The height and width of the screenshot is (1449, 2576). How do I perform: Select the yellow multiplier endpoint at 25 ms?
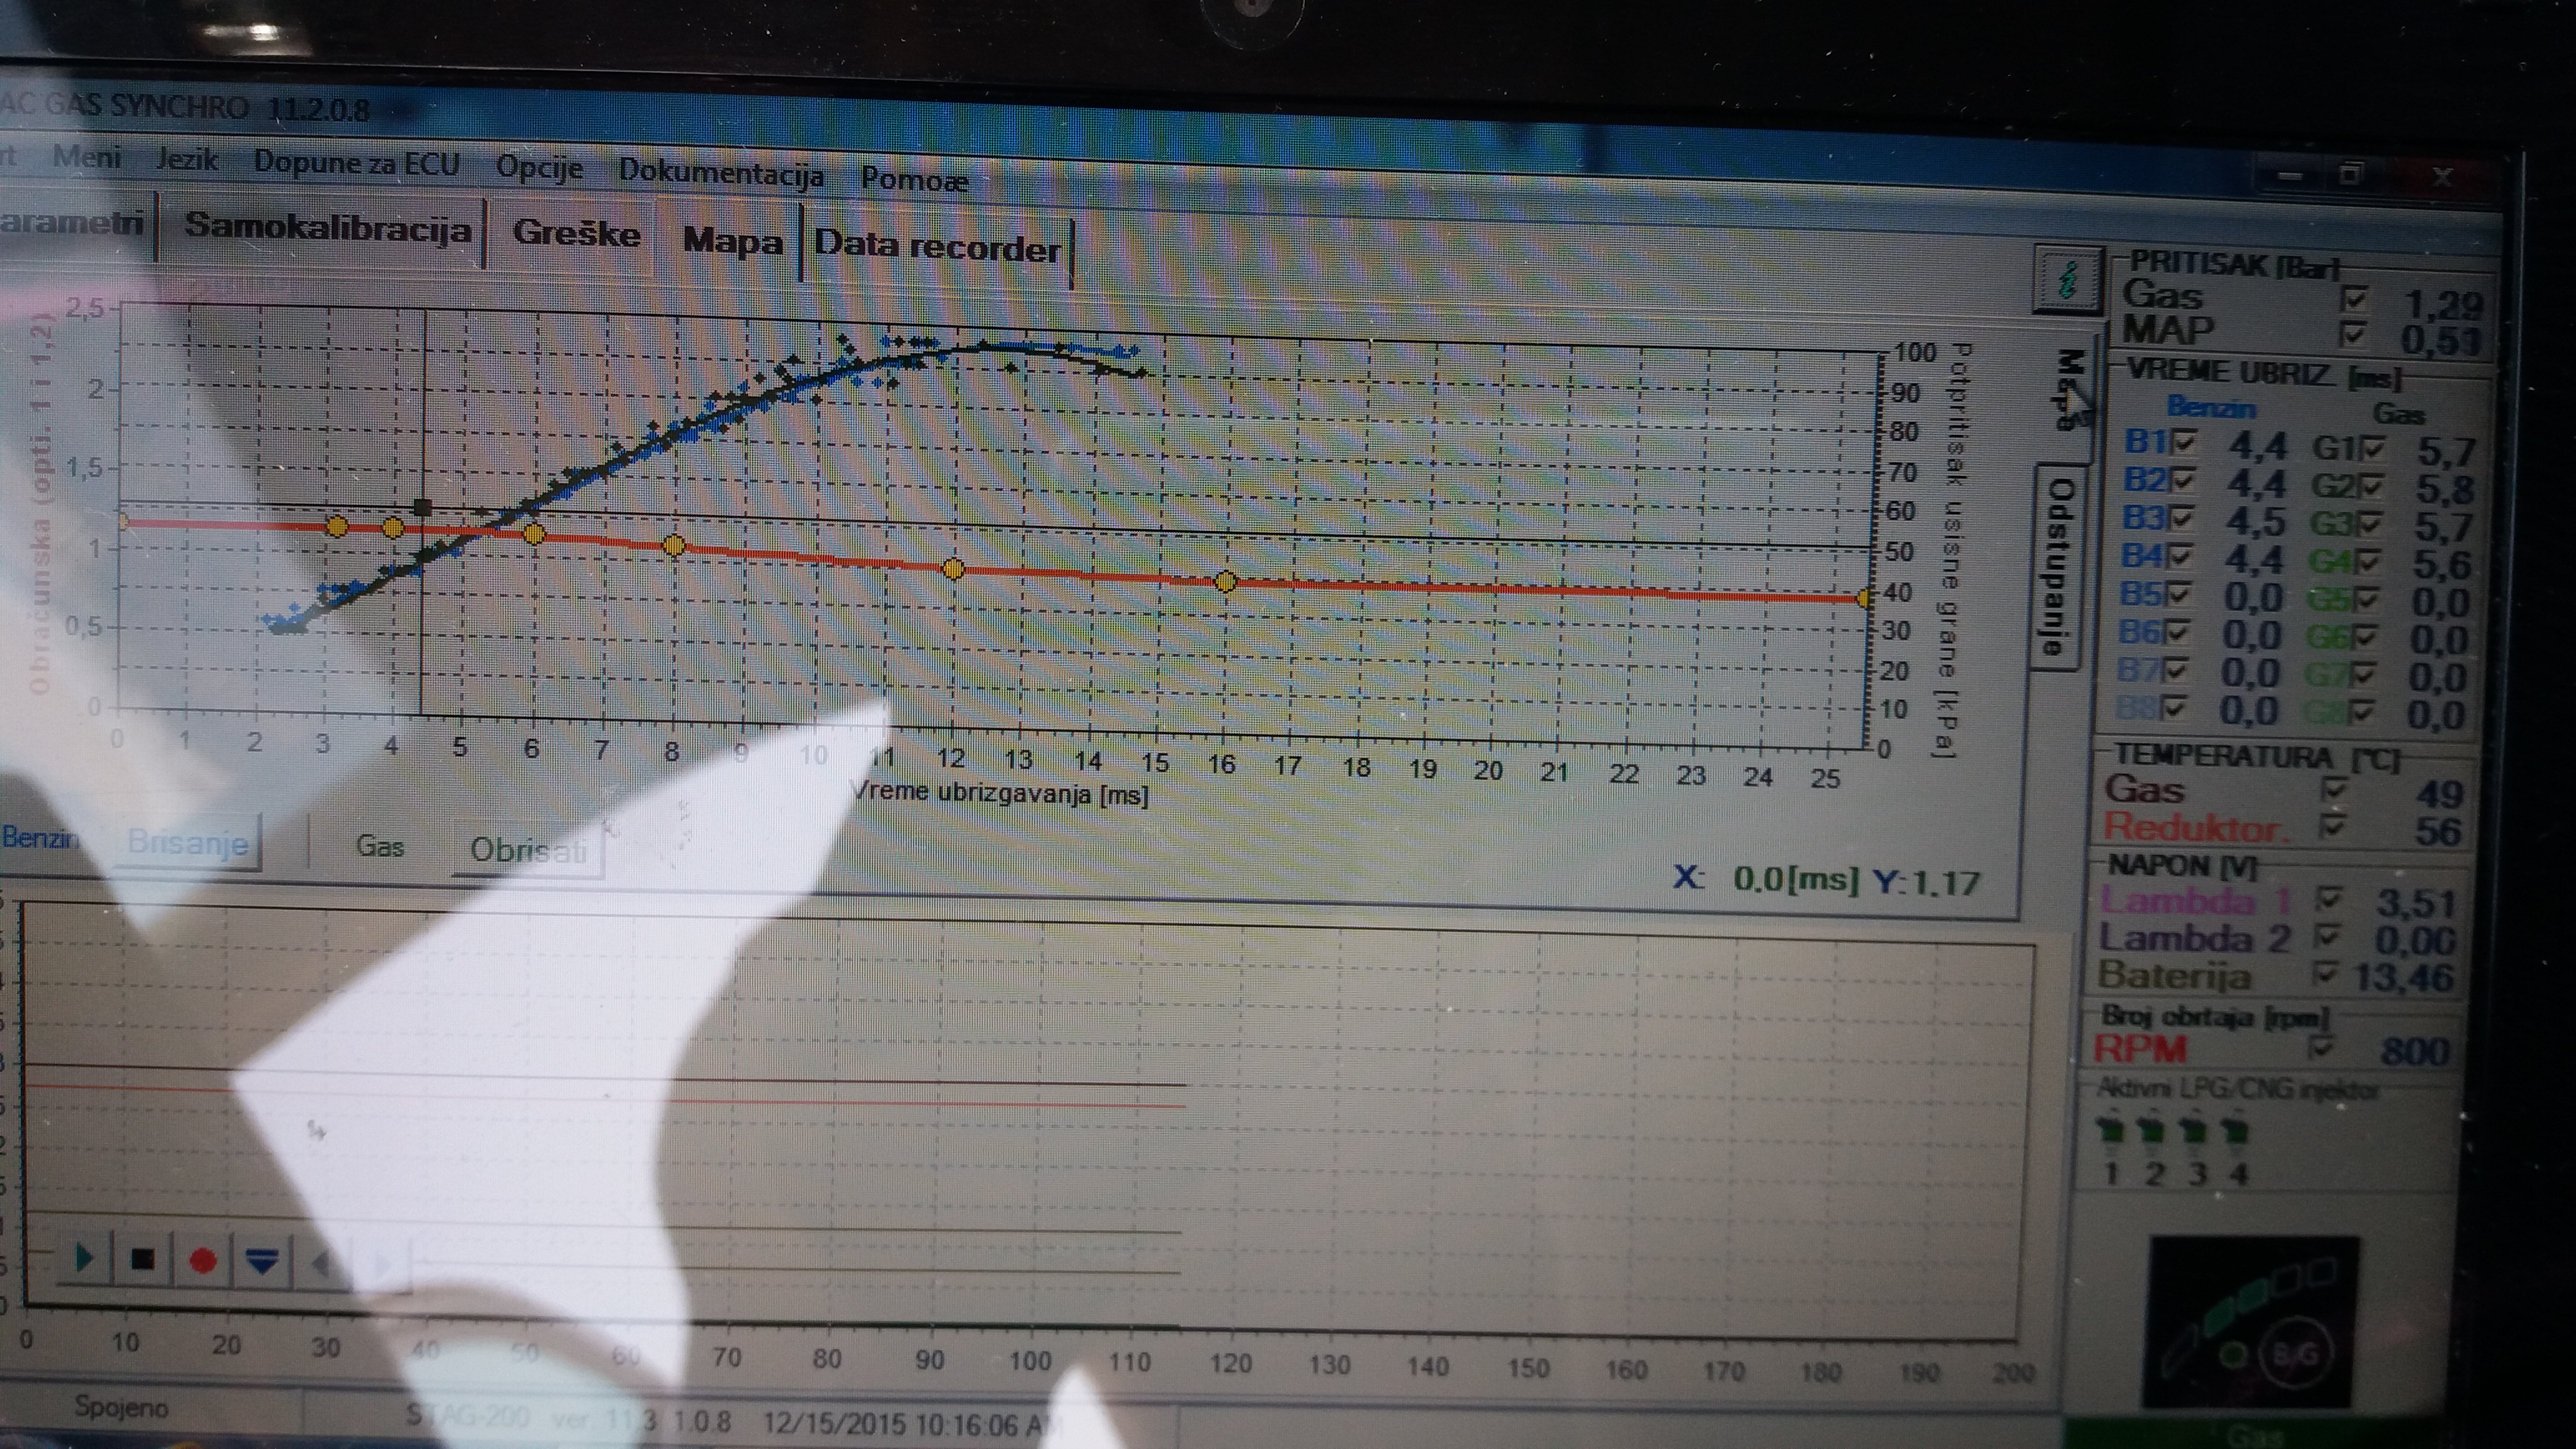[1864, 598]
